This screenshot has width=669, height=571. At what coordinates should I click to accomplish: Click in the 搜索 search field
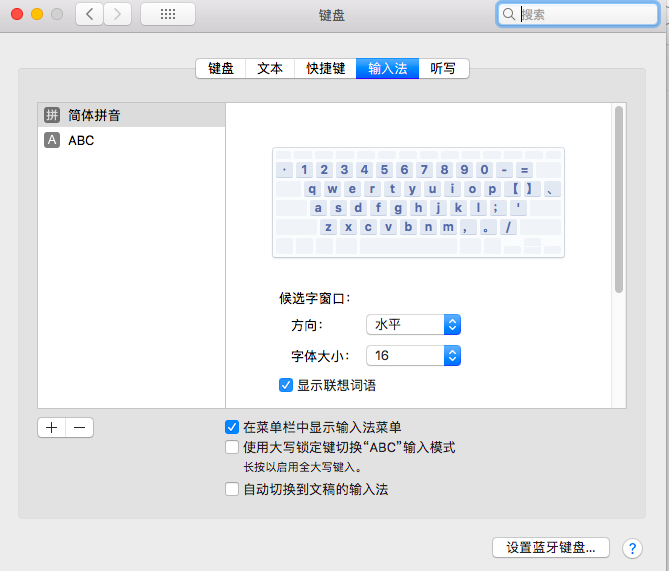click(585, 14)
